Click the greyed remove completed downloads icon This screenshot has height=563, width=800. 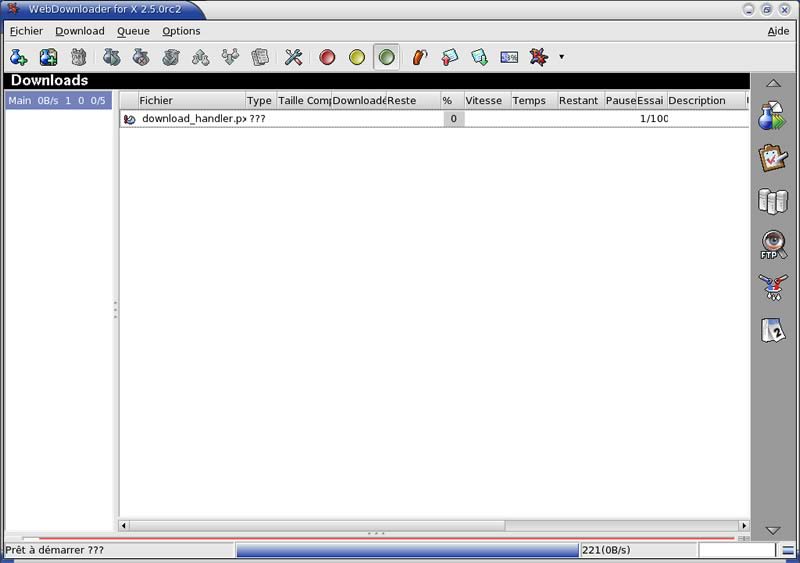[x=171, y=57]
